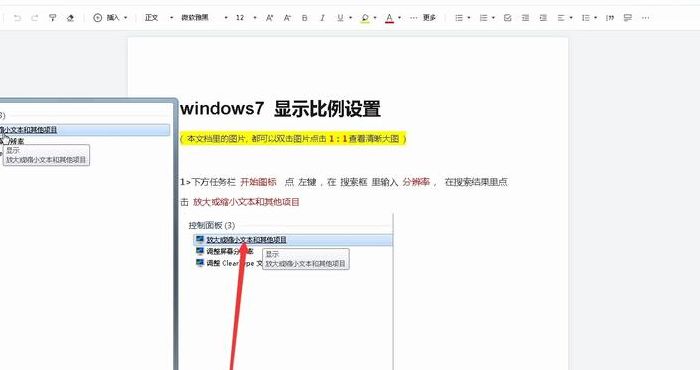Viewport: 700px width, 370px height.
Task: Decrease indent using the outdent icon
Action: click(525, 18)
